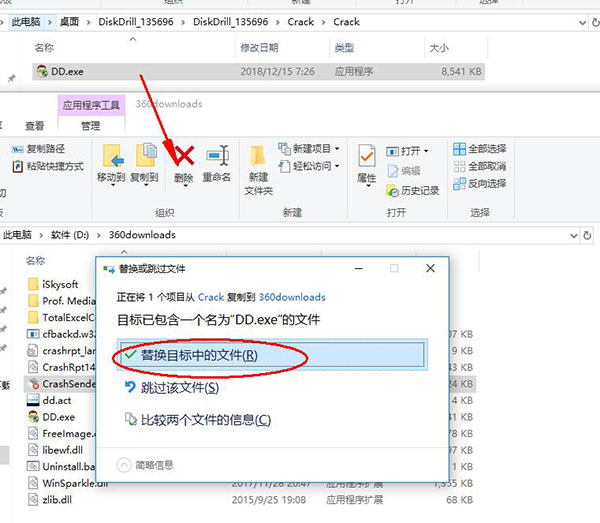The height and width of the screenshot is (523, 600).
Task: Select DD.exe in the 360downloads folder
Action: click(x=51, y=417)
